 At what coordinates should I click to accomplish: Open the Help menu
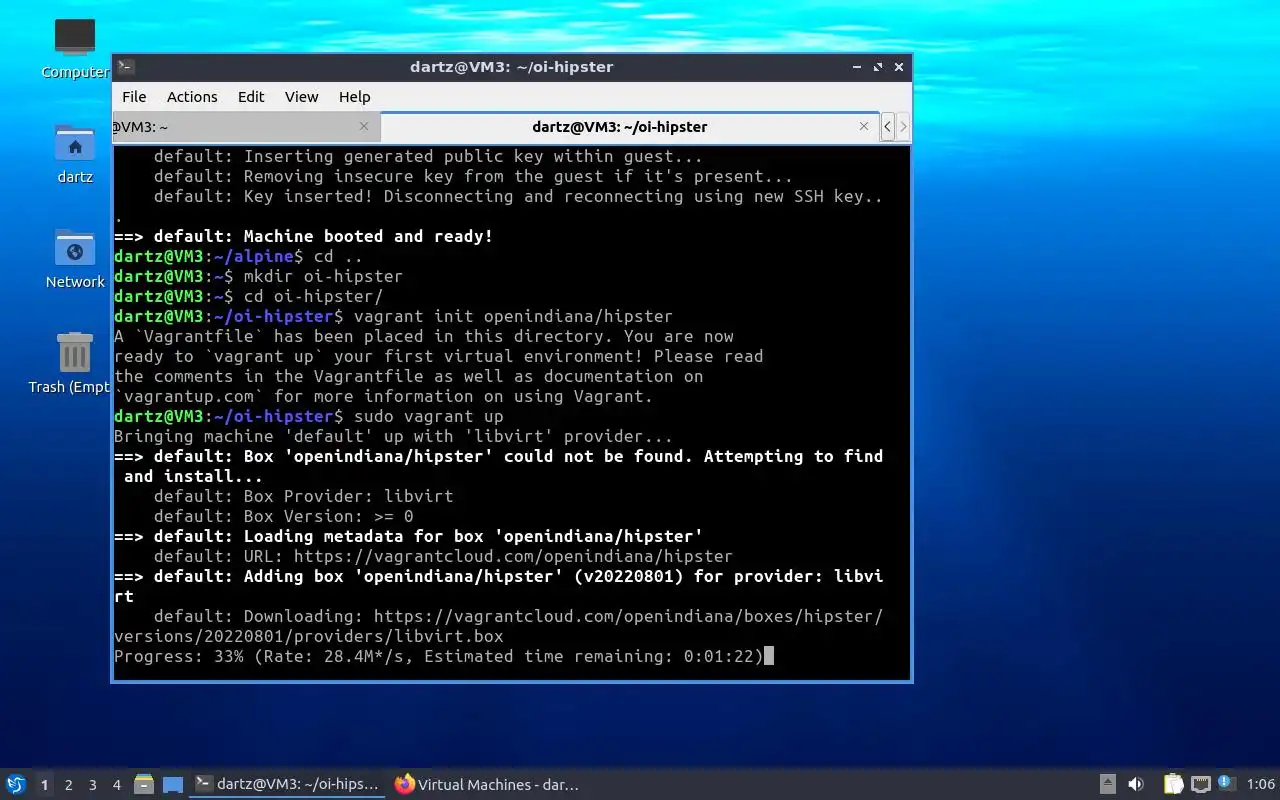click(x=354, y=97)
